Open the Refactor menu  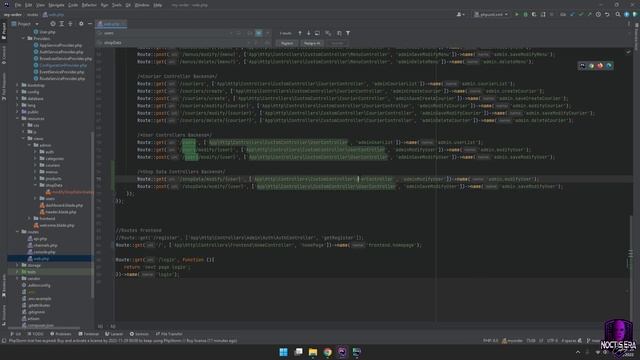pos(89,5)
